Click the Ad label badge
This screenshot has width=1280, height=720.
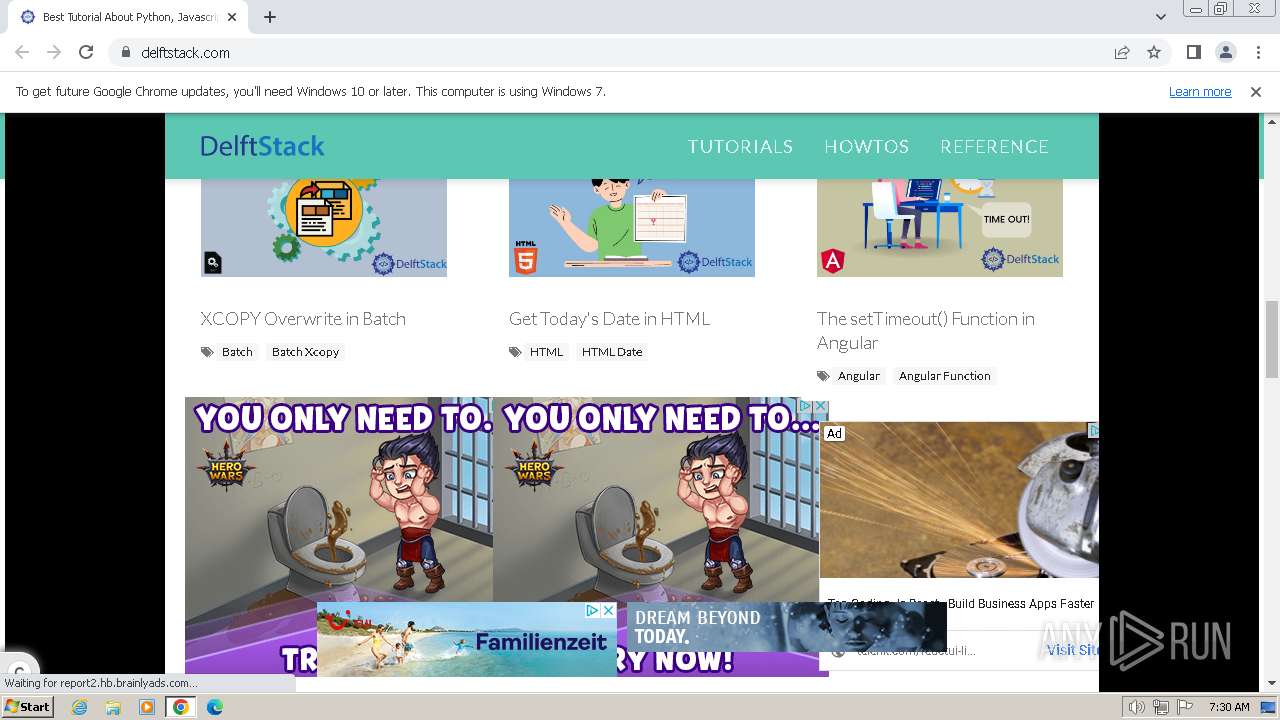pyautogui.click(x=834, y=433)
